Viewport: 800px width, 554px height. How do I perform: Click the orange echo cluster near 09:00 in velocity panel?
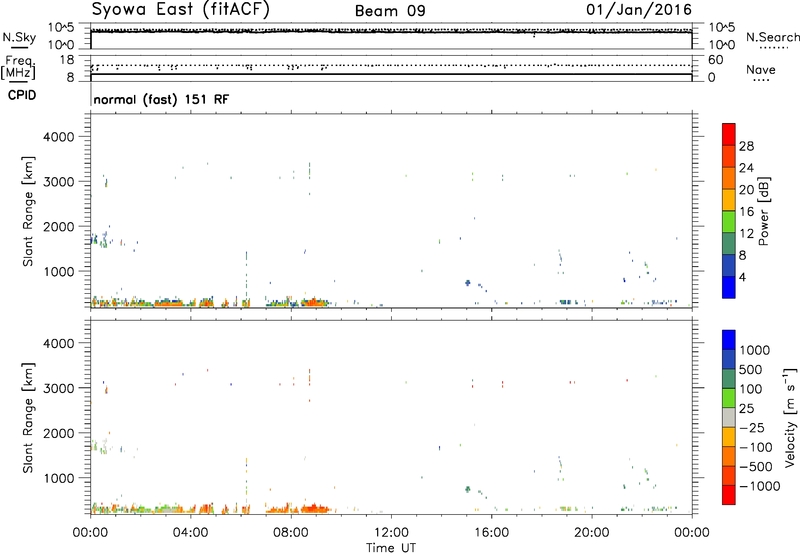tap(316, 508)
